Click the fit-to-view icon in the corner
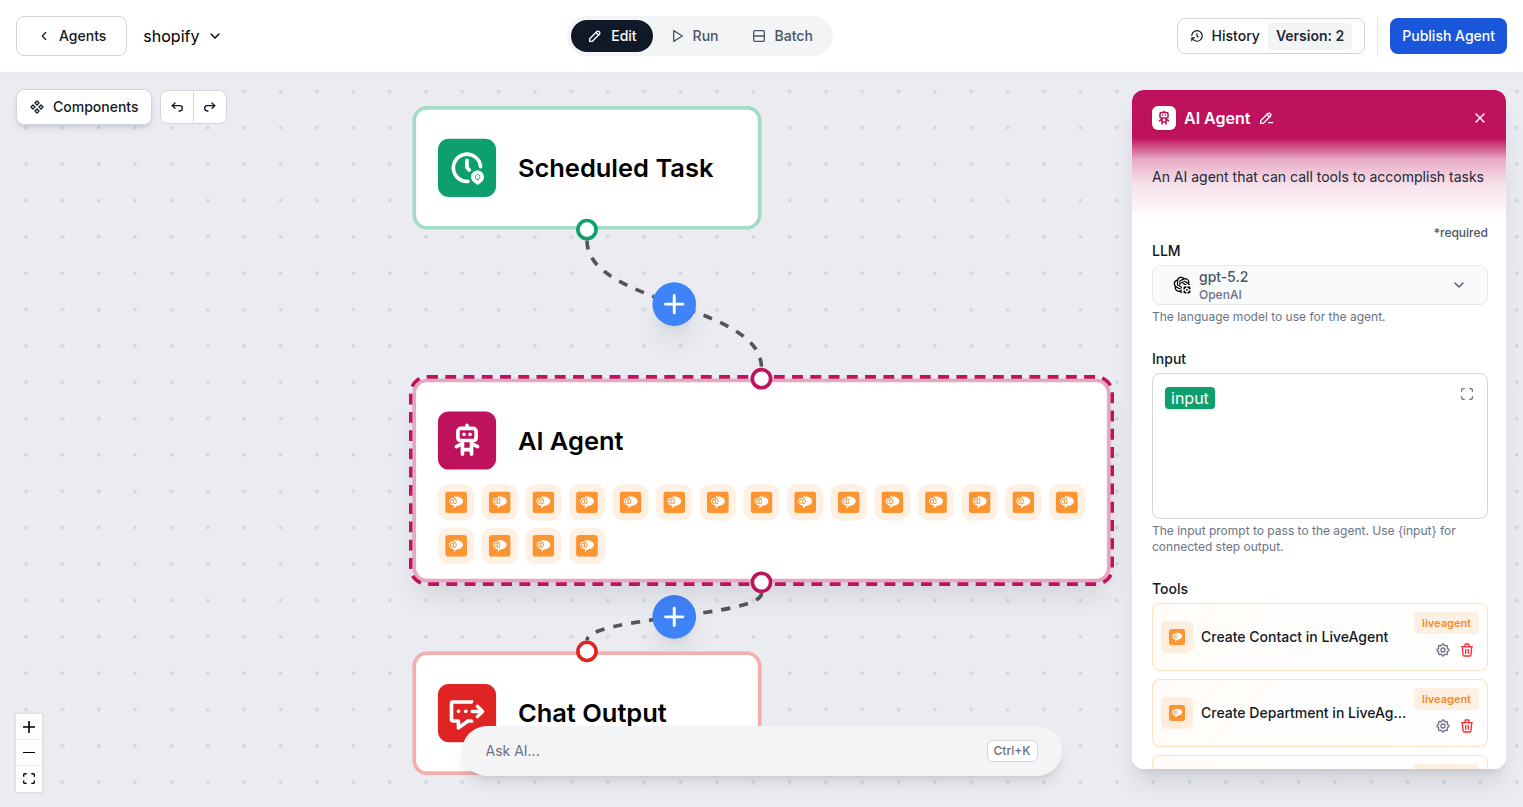 coord(28,778)
